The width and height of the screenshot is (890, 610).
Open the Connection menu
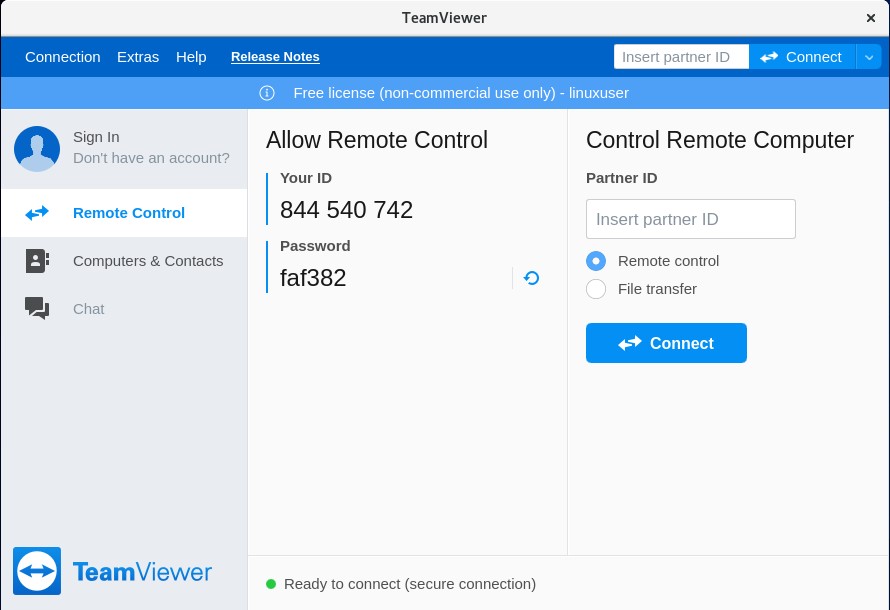click(x=63, y=57)
